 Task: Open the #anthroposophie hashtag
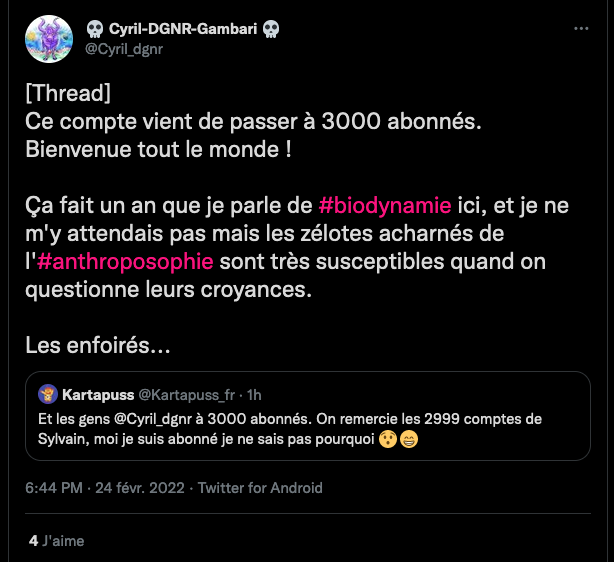(125, 262)
